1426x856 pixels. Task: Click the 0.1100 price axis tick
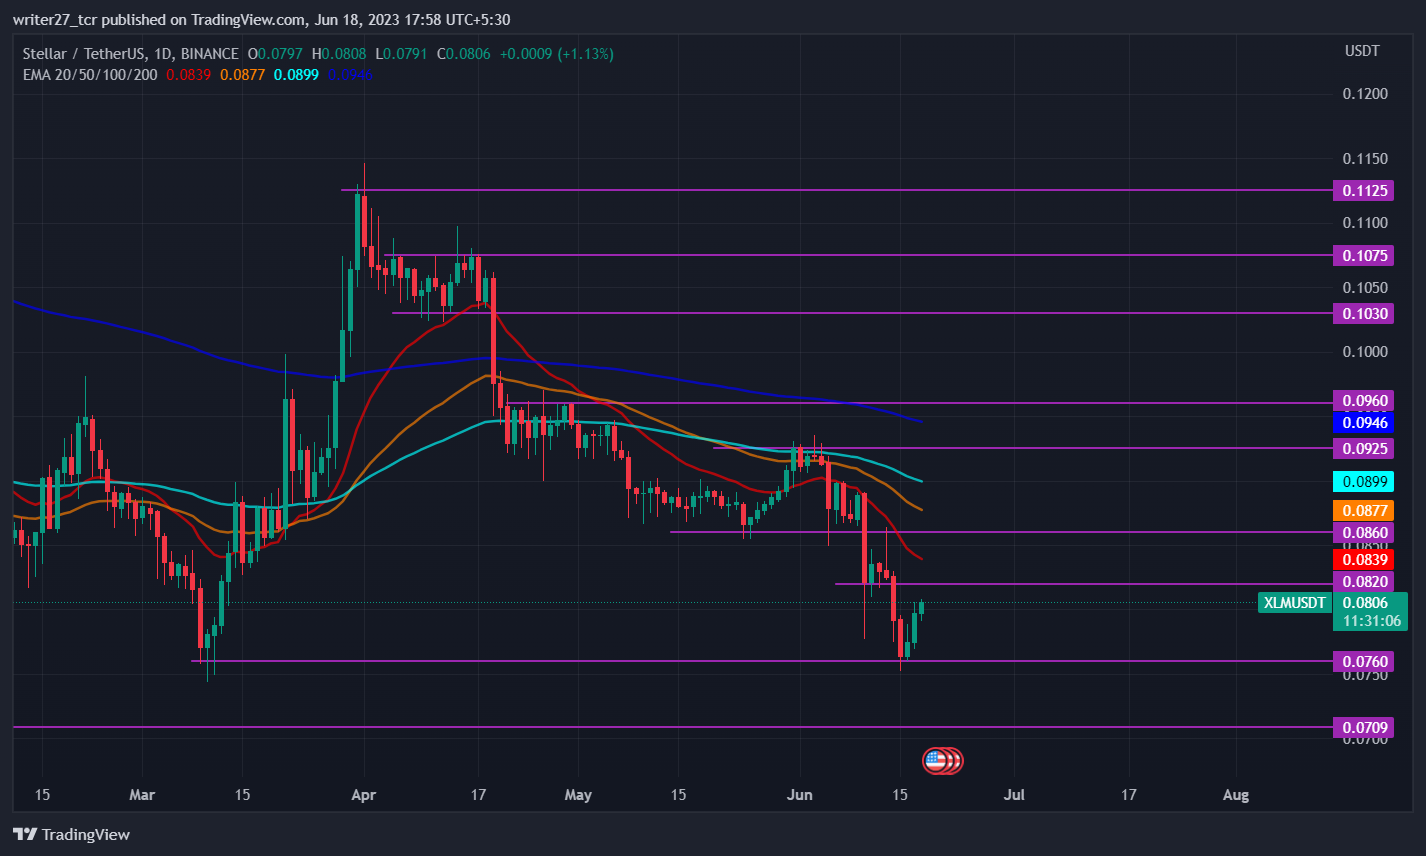[1365, 222]
